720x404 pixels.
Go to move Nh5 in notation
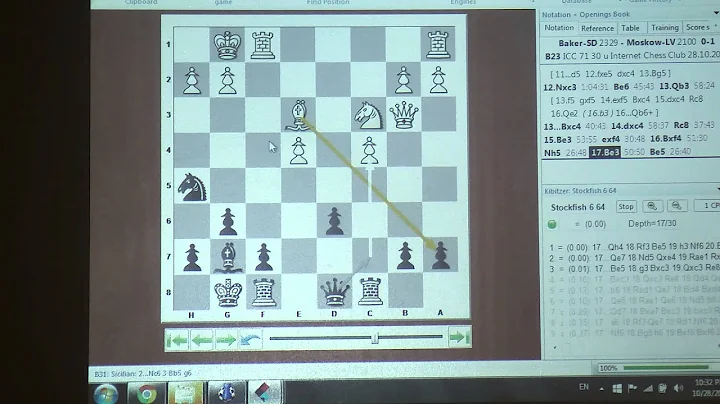pos(552,153)
